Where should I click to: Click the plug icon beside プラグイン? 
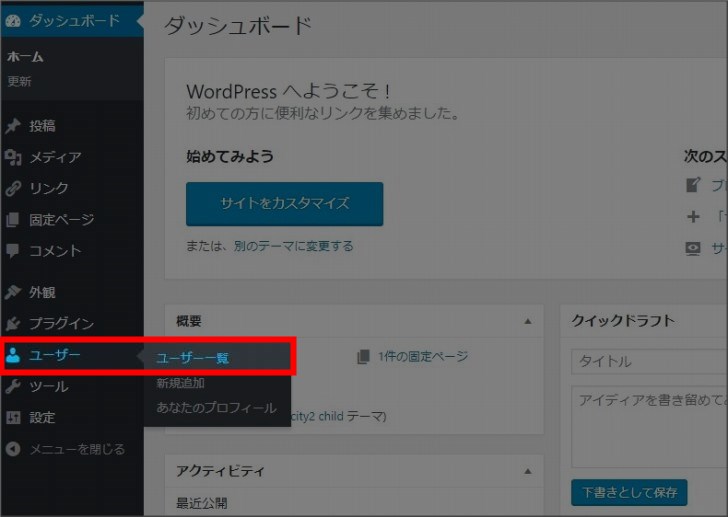point(13,324)
